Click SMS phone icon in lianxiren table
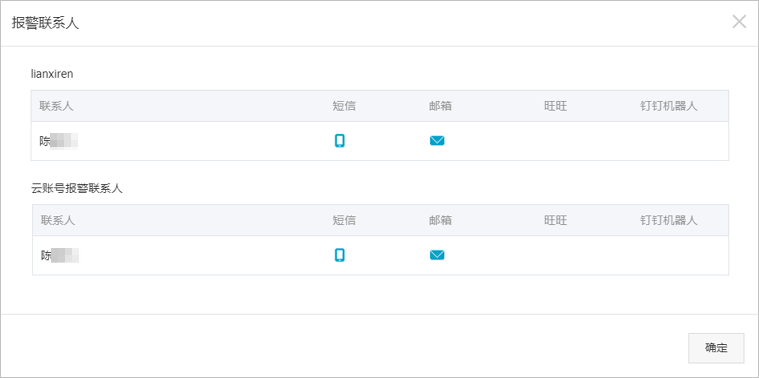Viewport: 759px width, 378px height. point(340,141)
